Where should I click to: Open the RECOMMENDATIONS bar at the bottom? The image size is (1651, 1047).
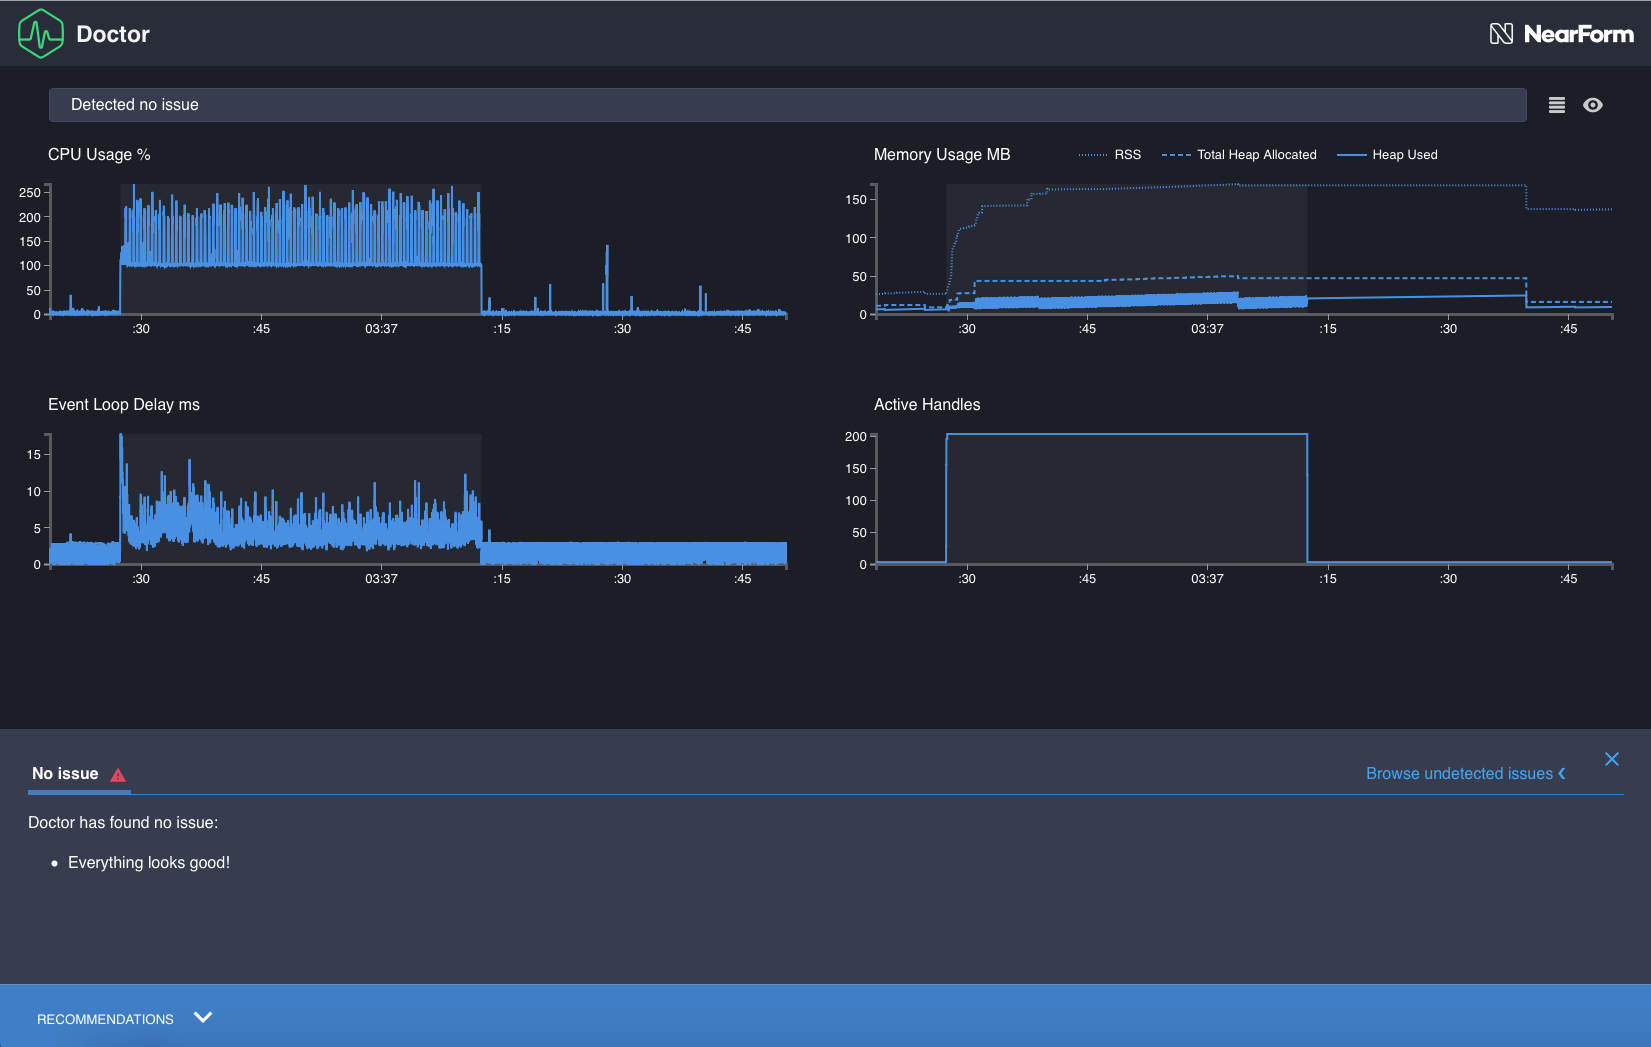(104, 1018)
